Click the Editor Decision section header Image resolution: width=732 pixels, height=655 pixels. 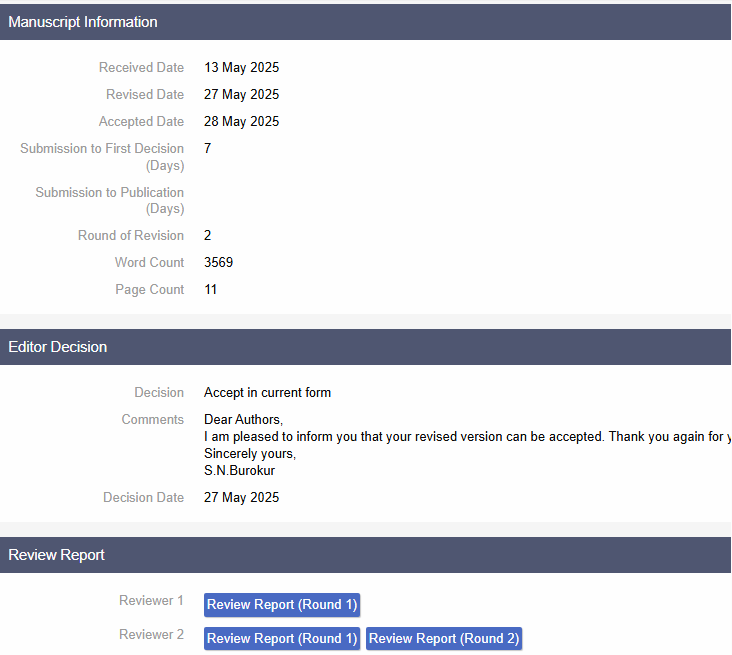point(58,347)
